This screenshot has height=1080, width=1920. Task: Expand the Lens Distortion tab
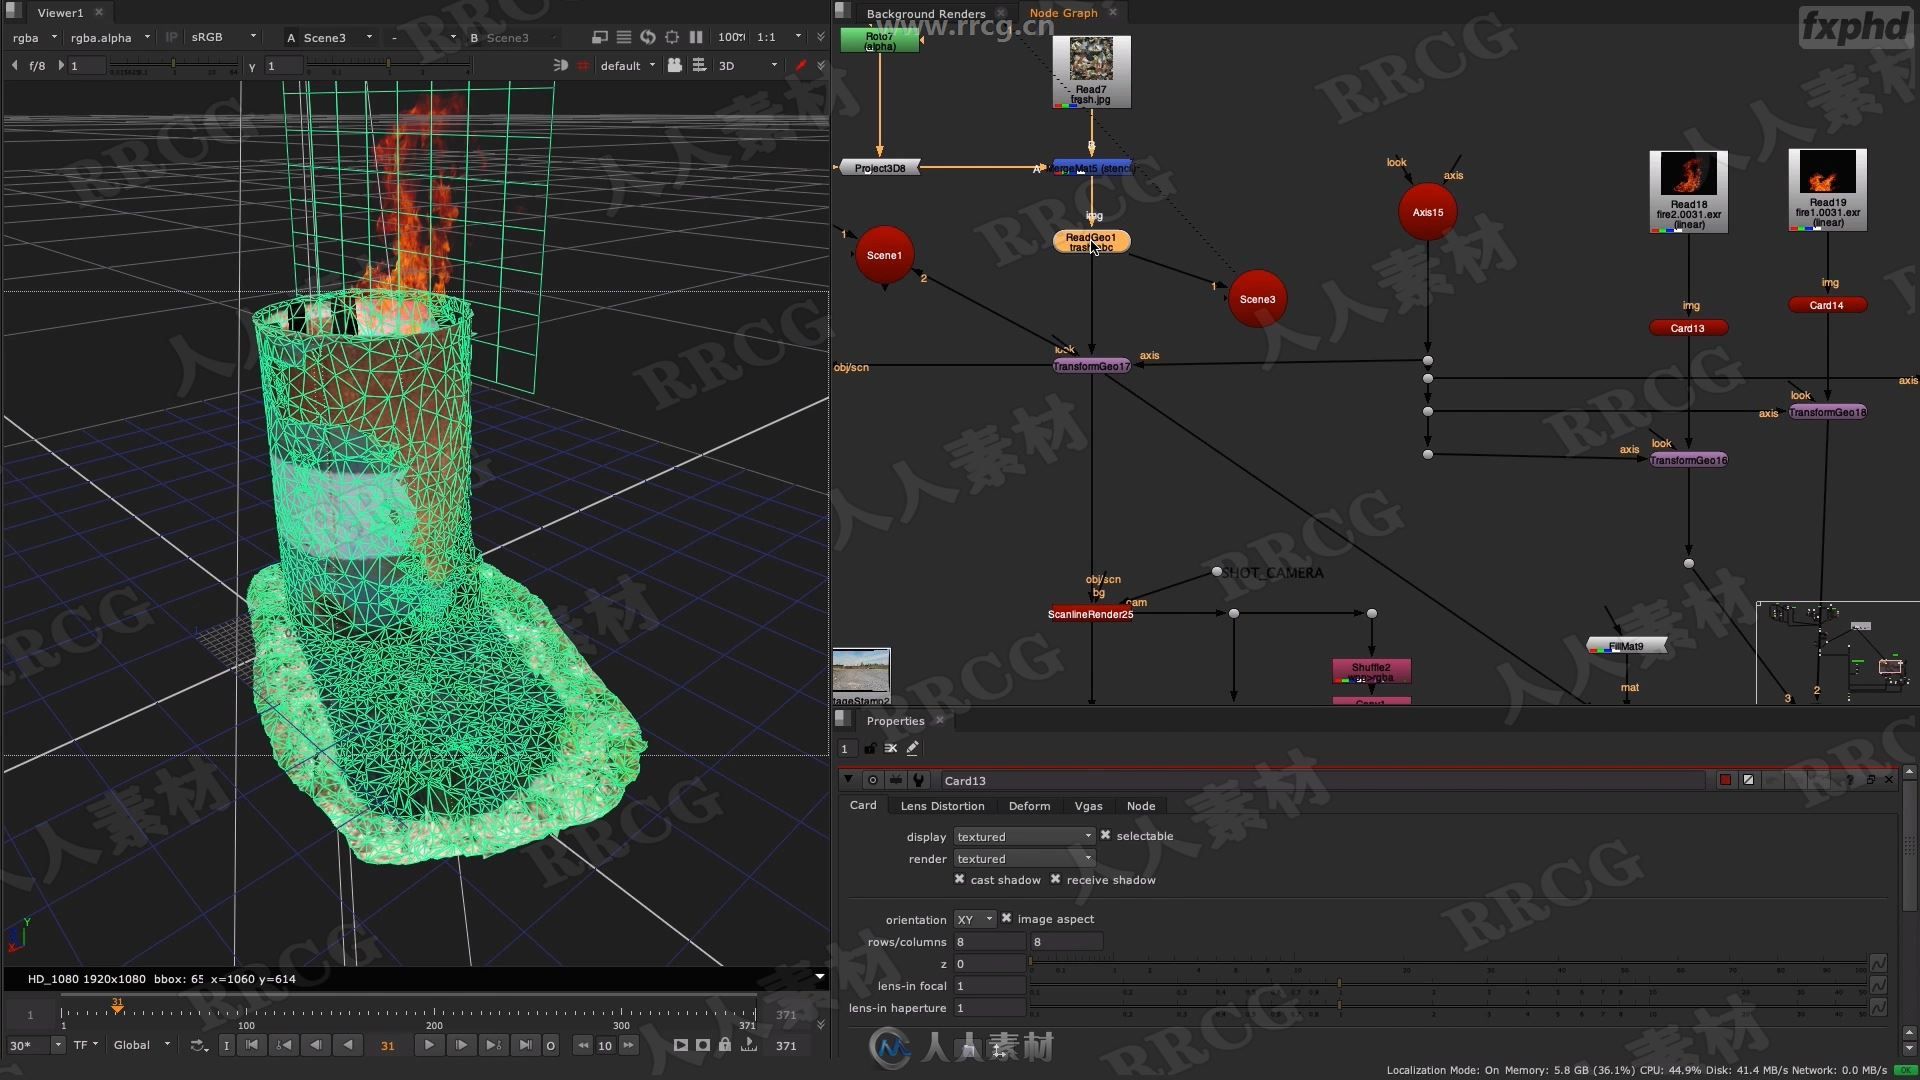[942, 804]
